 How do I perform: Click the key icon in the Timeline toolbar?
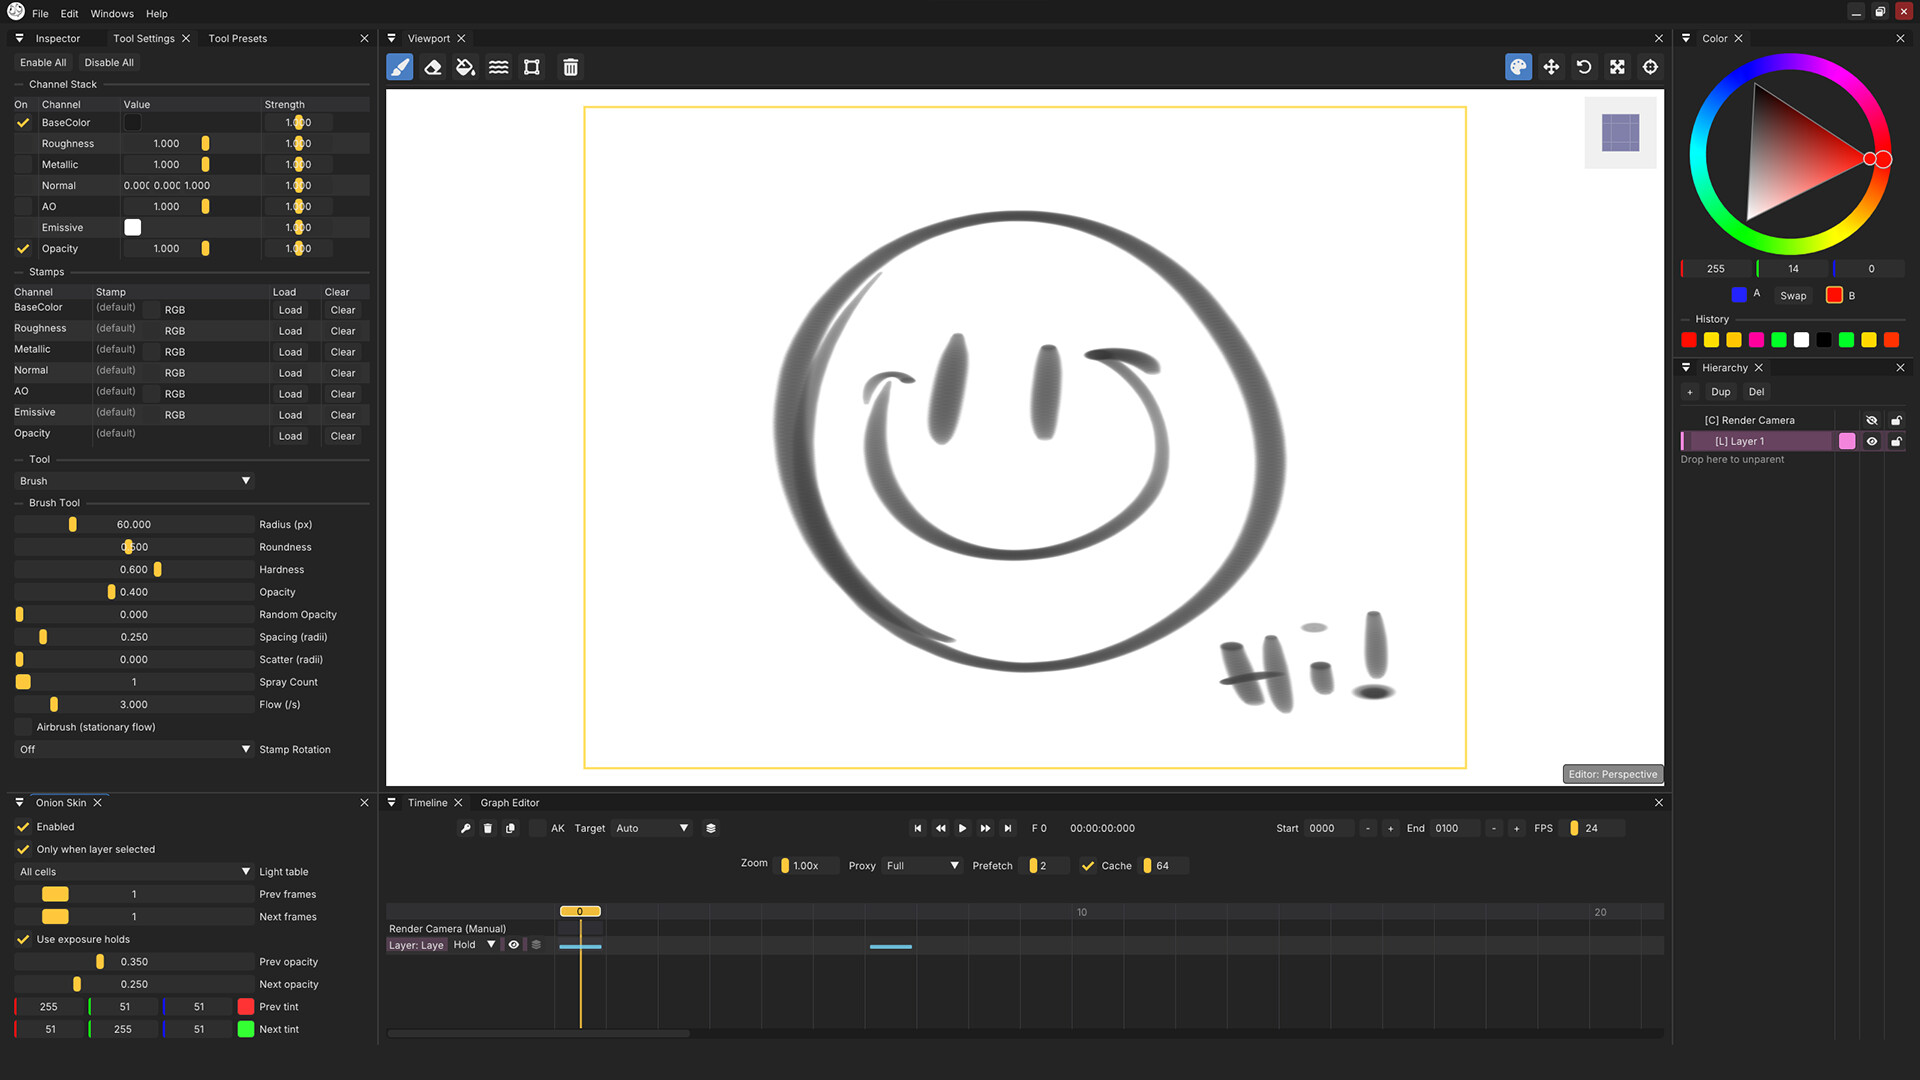[465, 828]
